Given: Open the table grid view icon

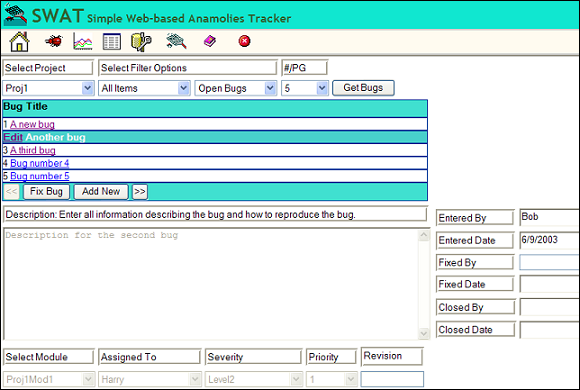Looking at the screenshot, I should pyautogui.click(x=111, y=41).
